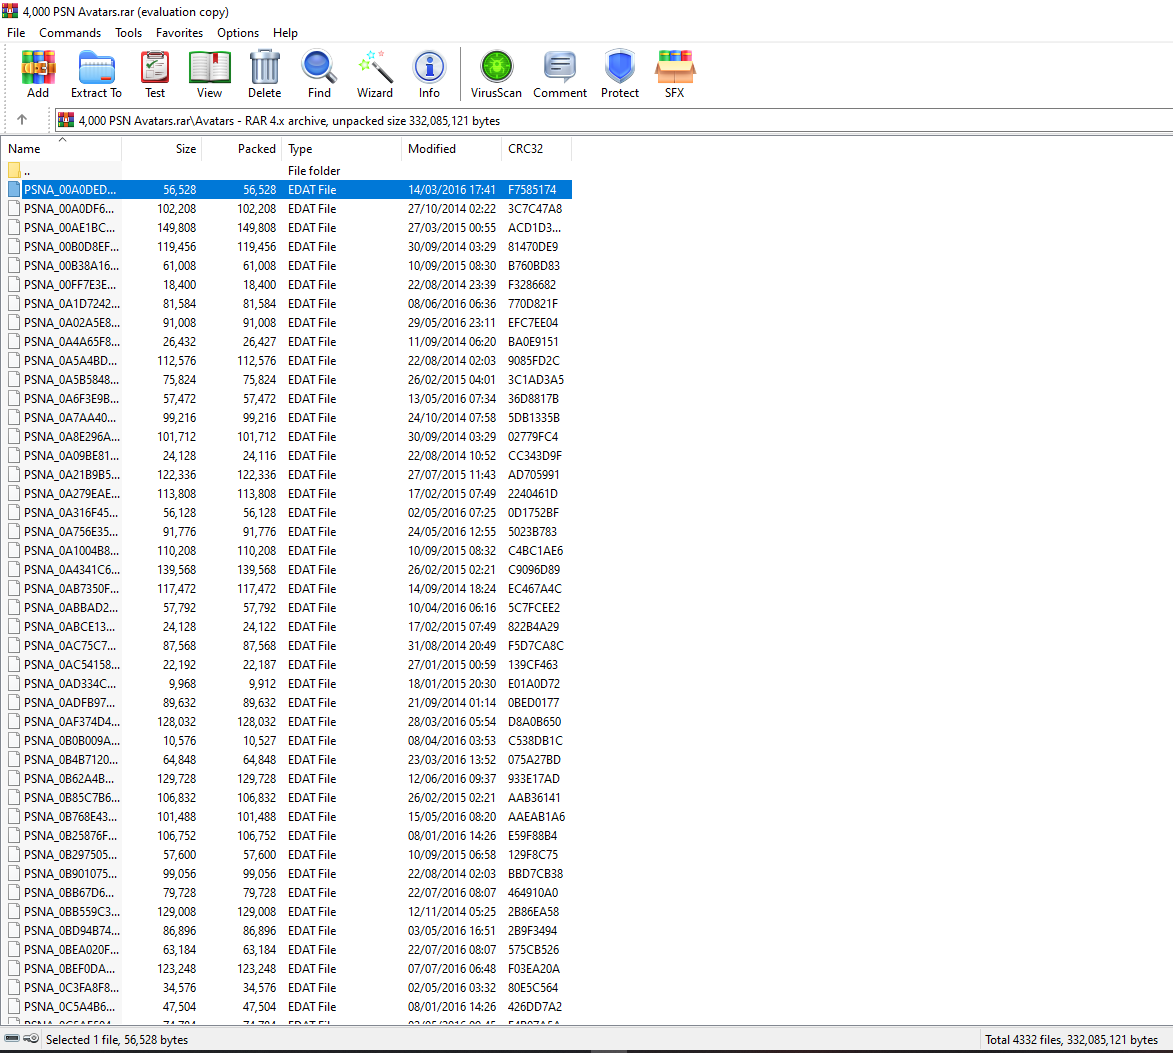Click the Protect archive icon
This screenshot has height=1053, width=1173.
[620, 75]
